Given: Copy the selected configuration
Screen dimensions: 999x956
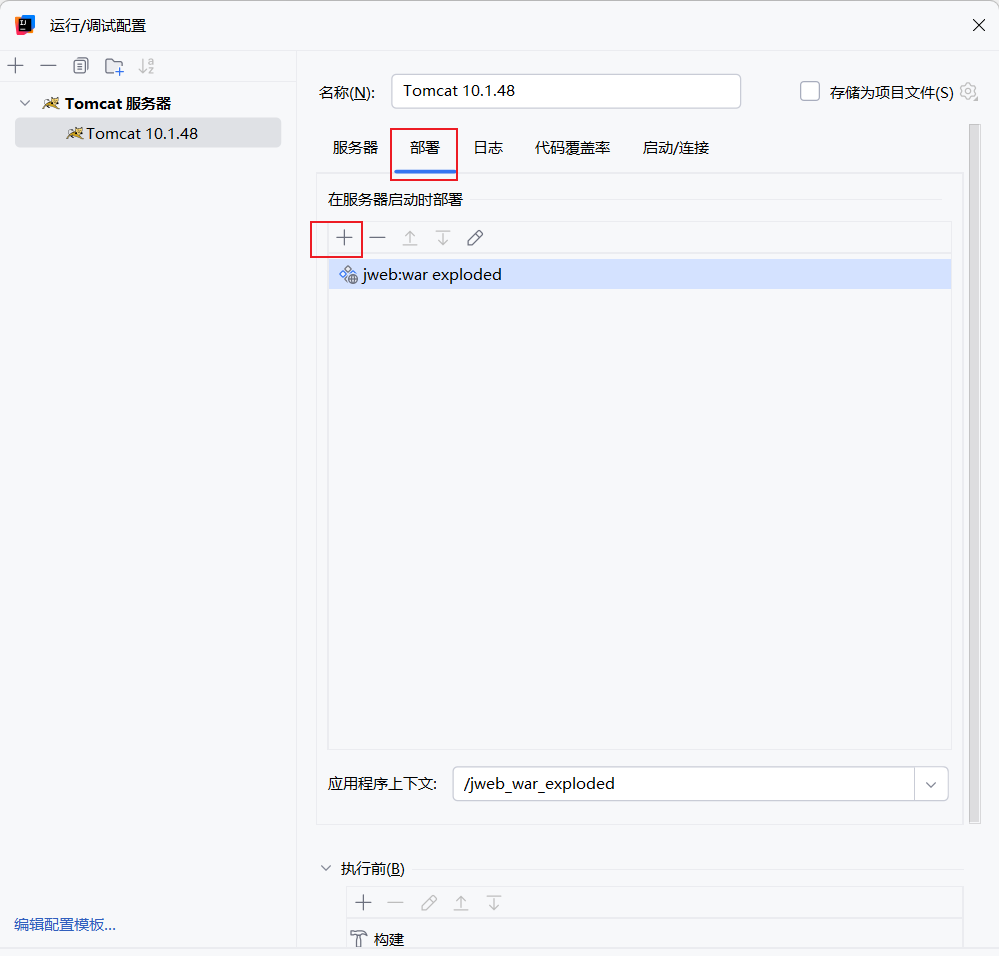Looking at the screenshot, I should pyautogui.click(x=80, y=65).
